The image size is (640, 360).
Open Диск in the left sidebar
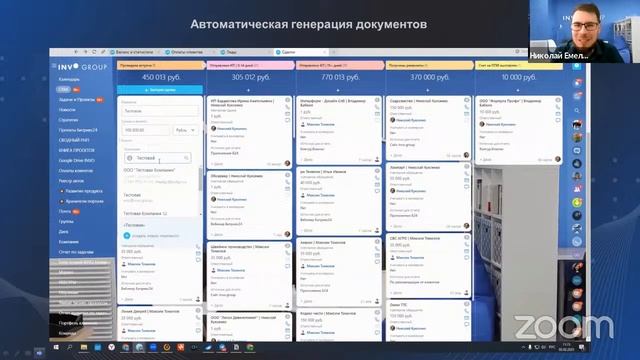[x=63, y=232]
